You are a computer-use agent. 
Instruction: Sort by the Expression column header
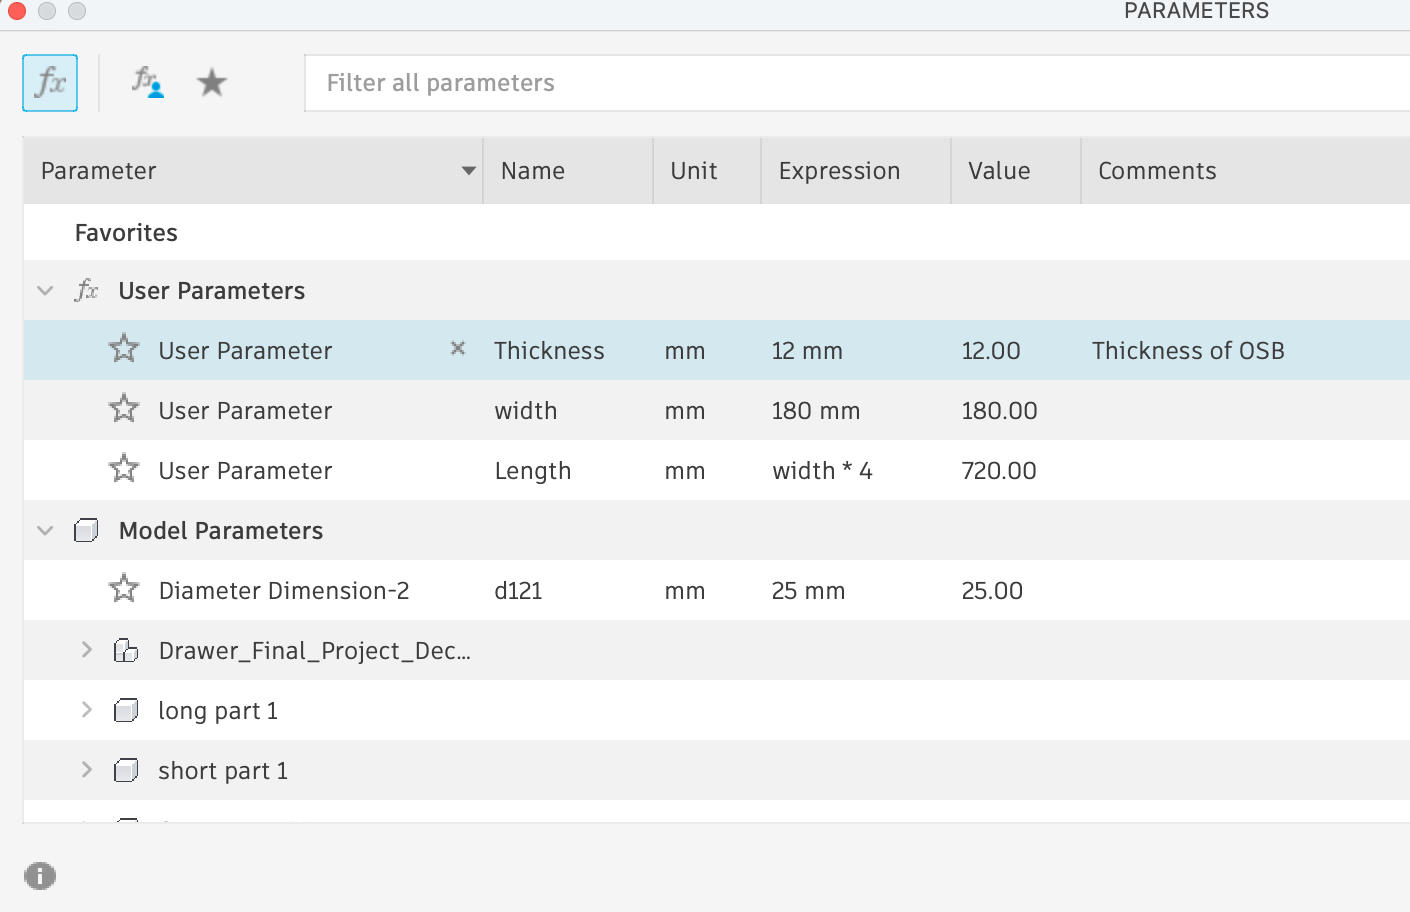pos(839,171)
